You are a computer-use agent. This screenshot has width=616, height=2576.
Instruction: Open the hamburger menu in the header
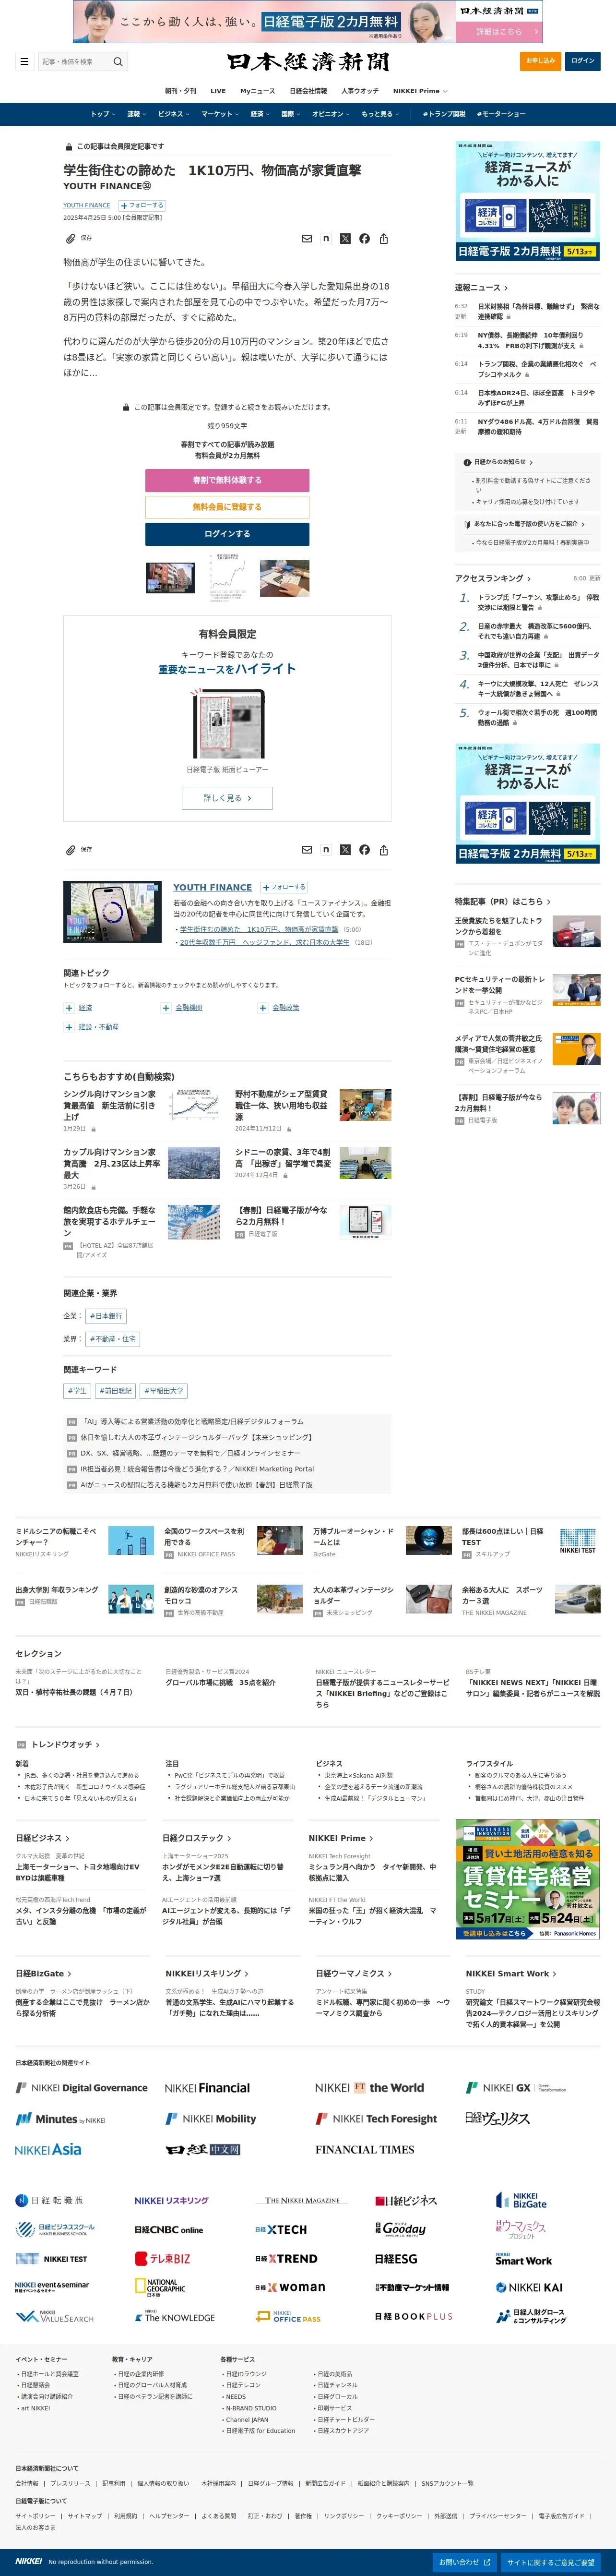point(24,61)
